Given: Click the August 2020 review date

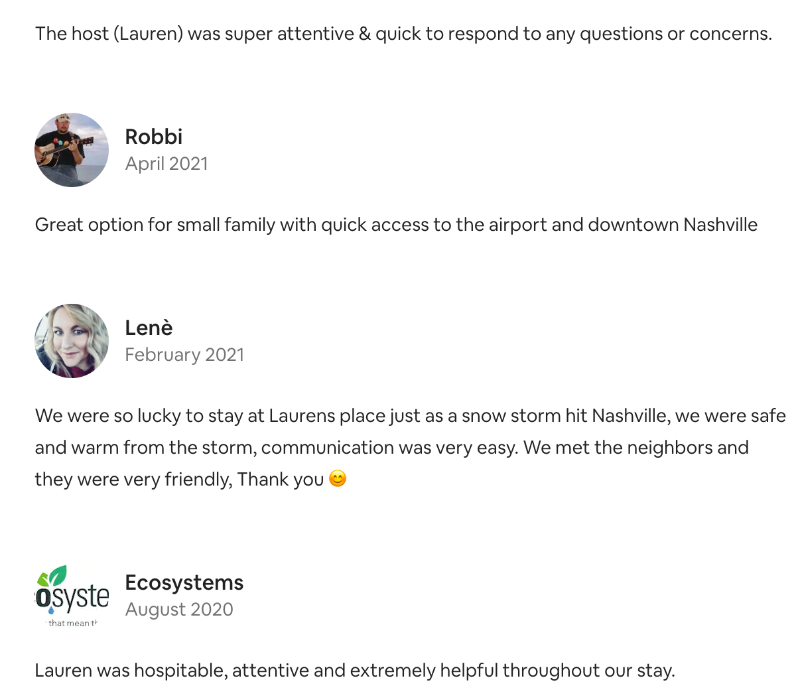Looking at the screenshot, I should [179, 609].
